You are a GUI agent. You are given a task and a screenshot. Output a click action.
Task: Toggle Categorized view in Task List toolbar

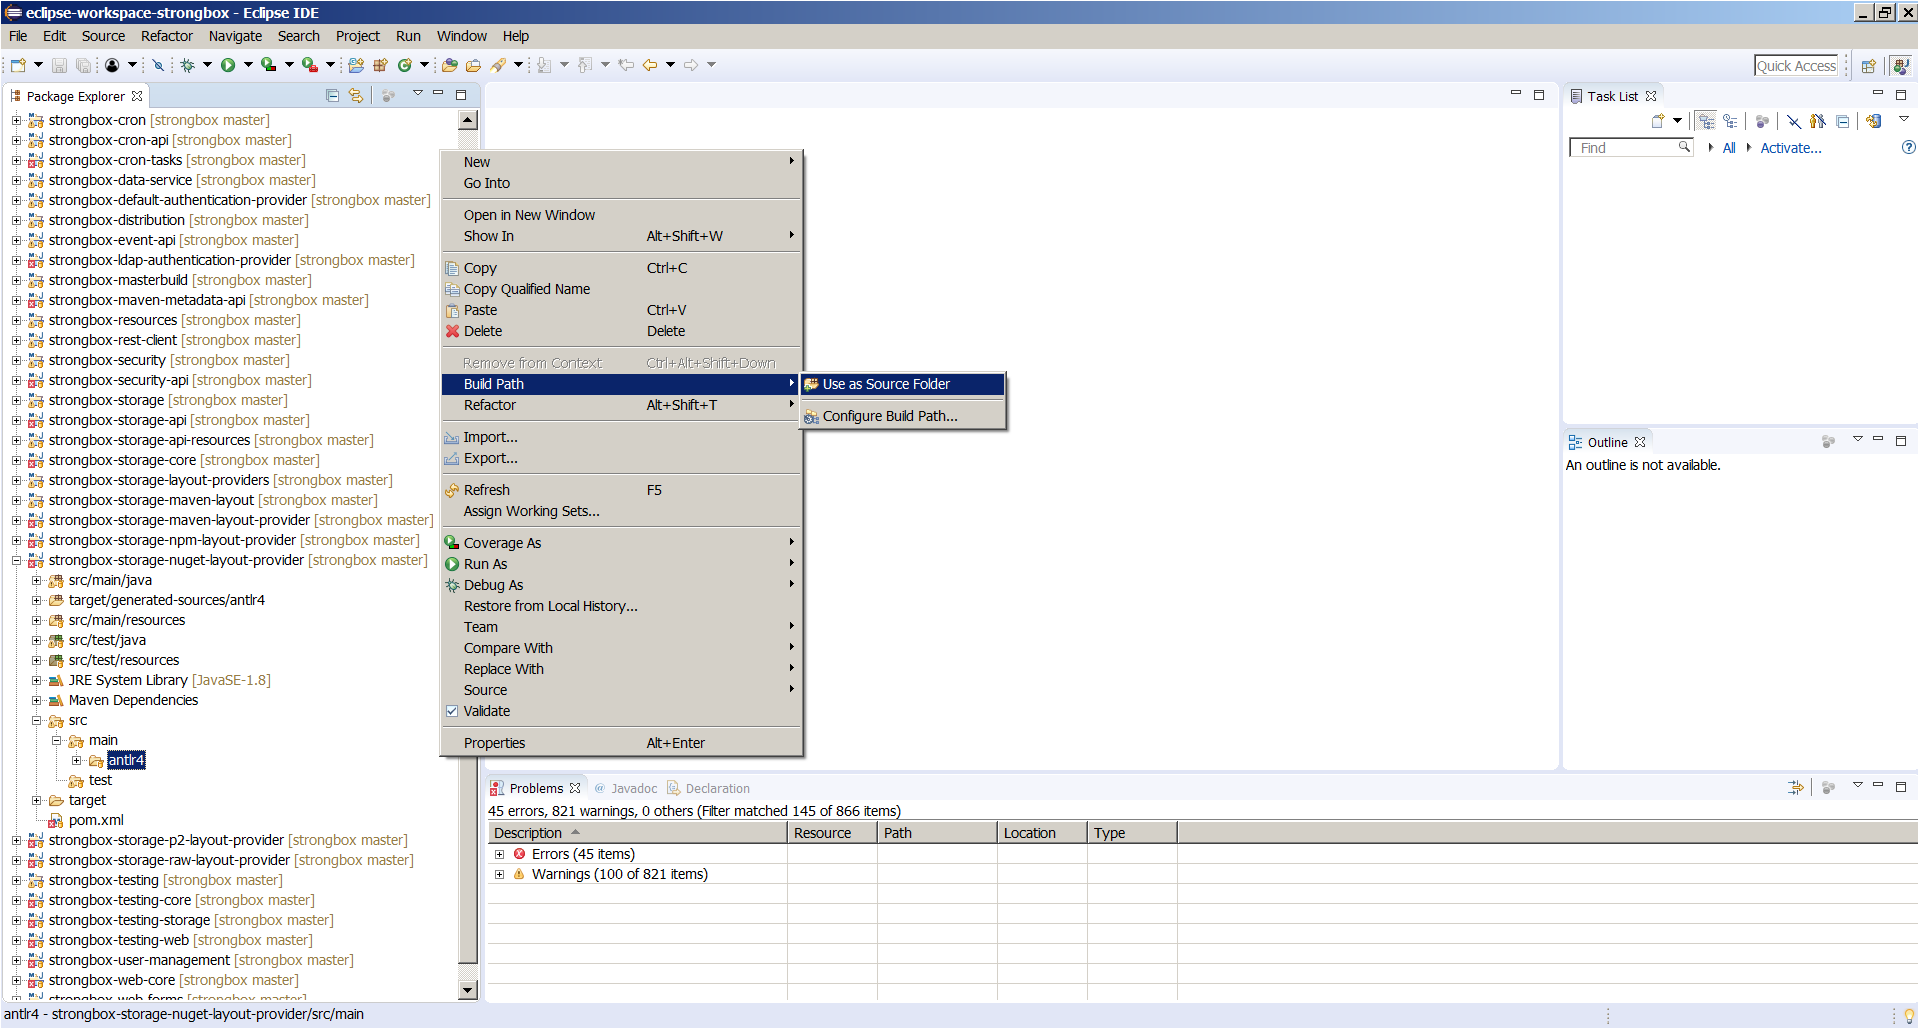coord(1706,121)
